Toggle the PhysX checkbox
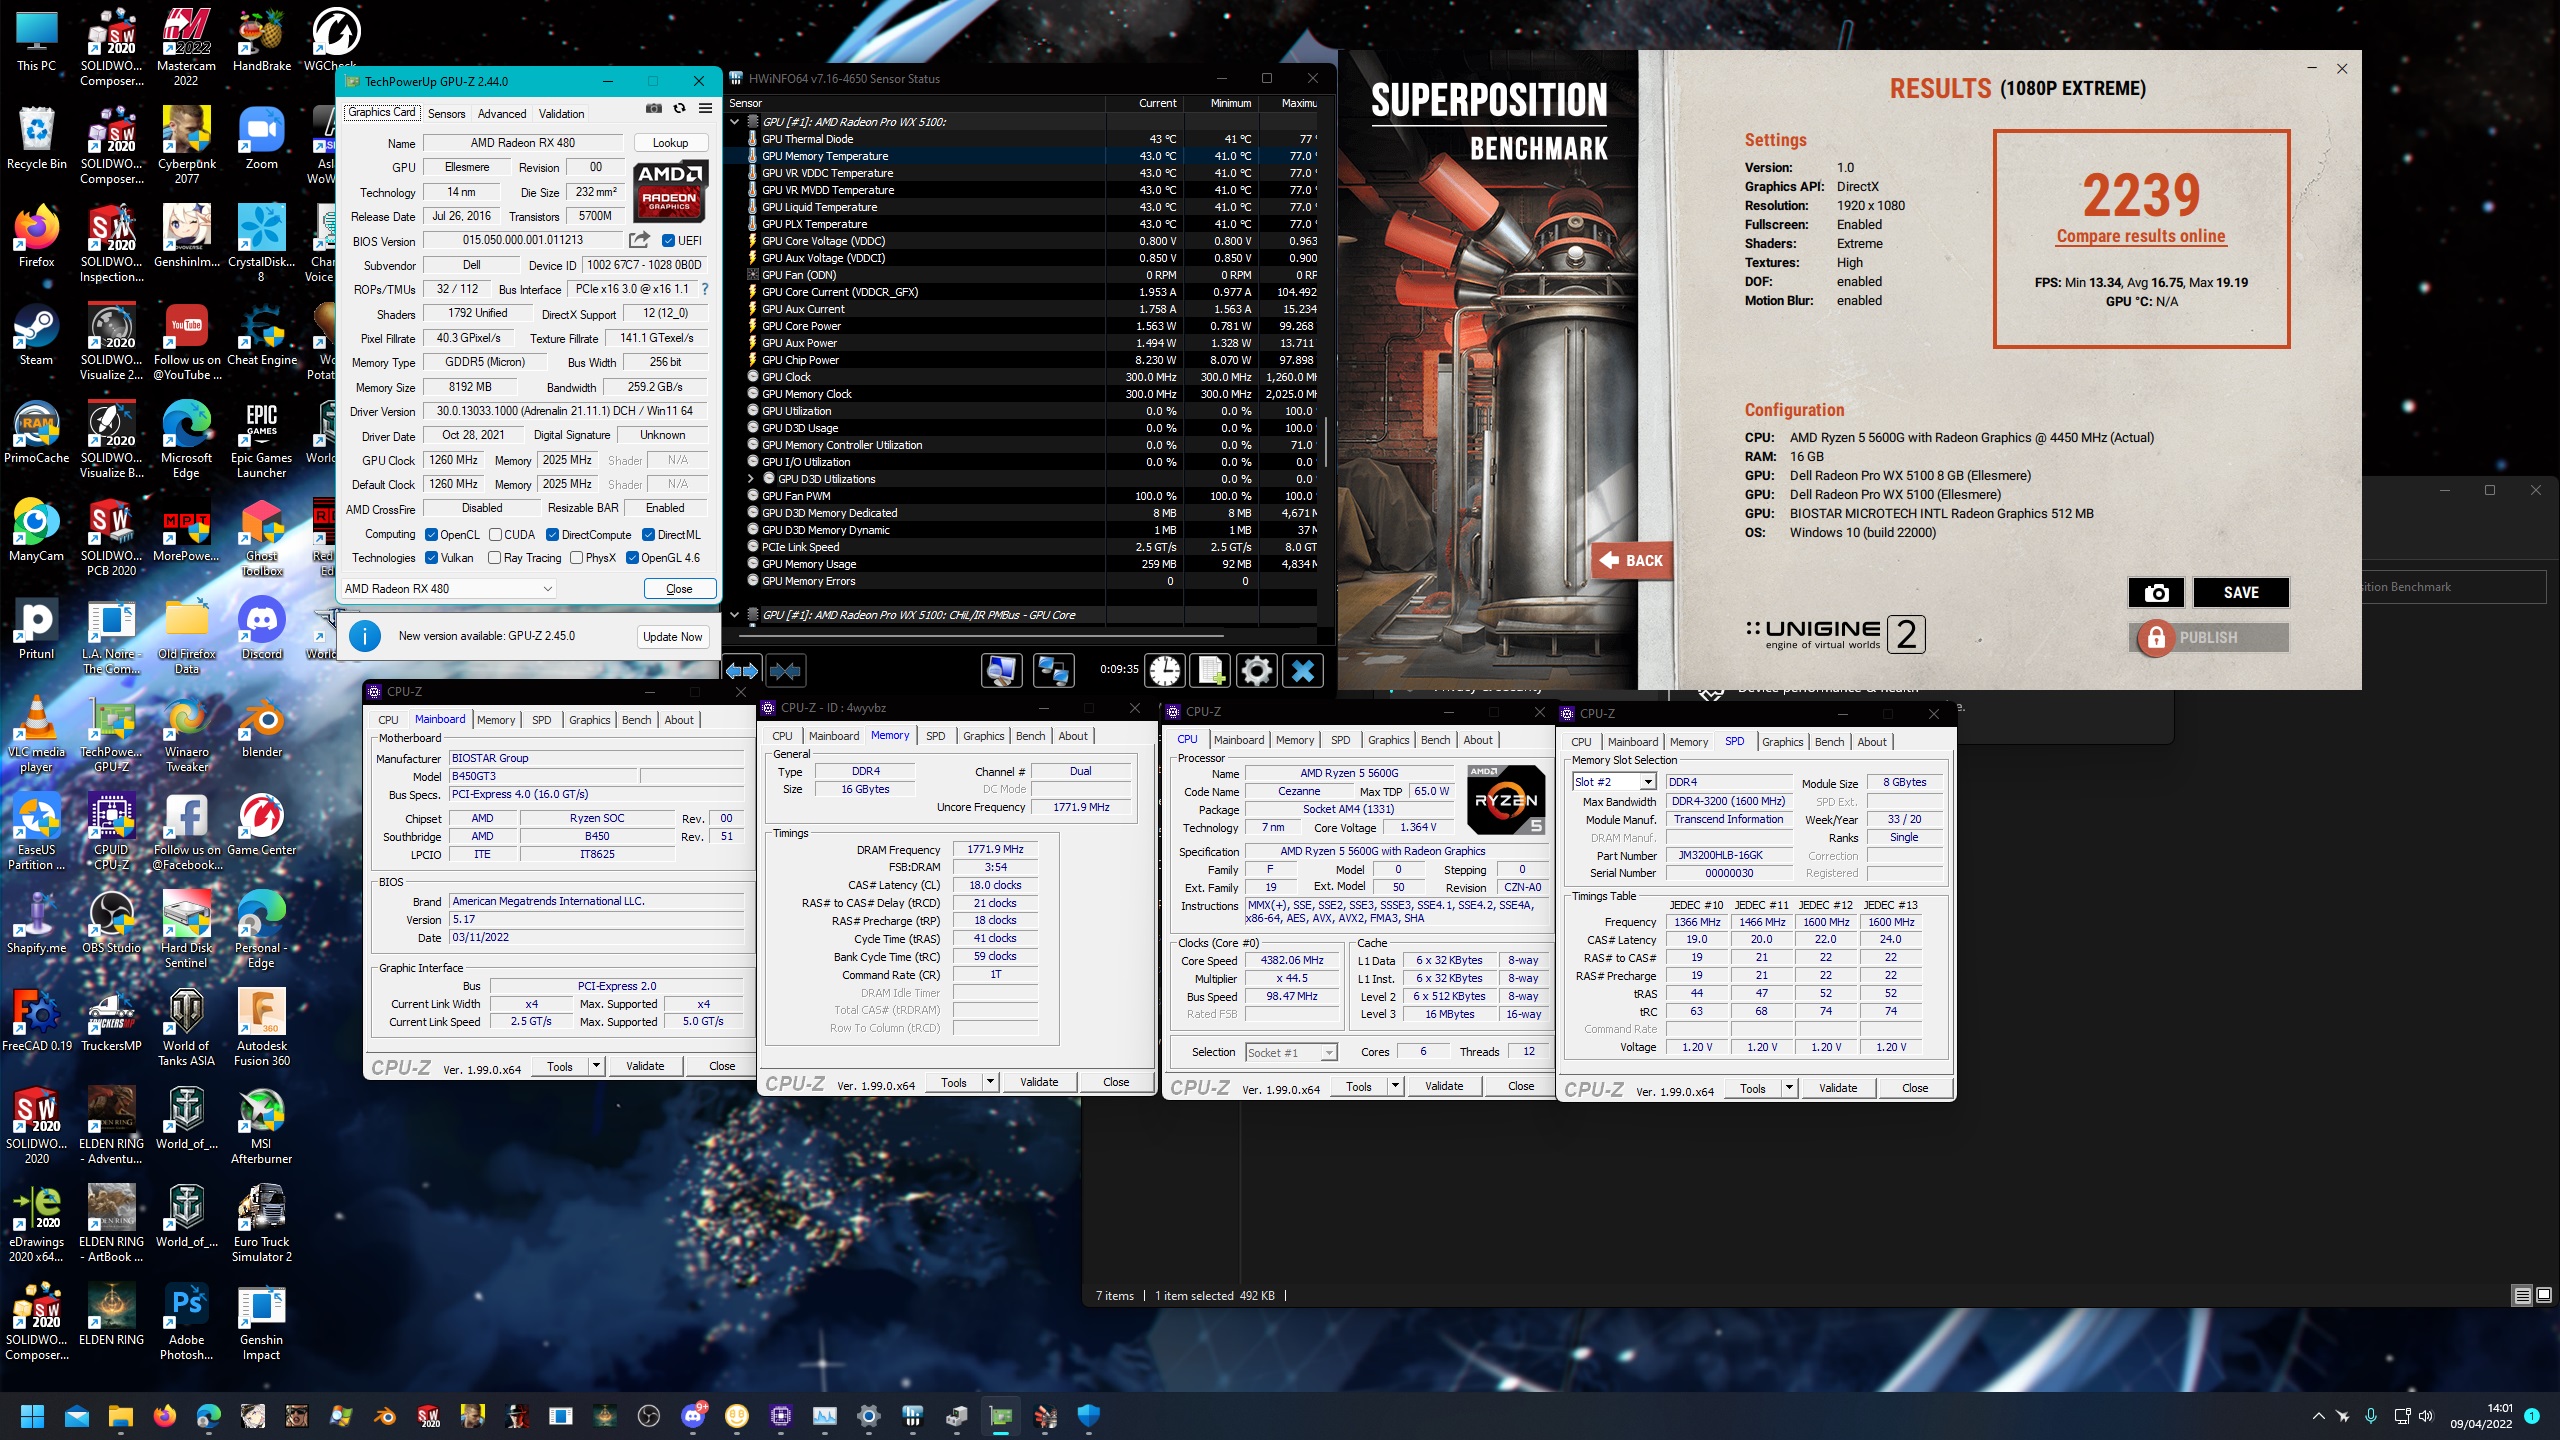 [x=576, y=558]
